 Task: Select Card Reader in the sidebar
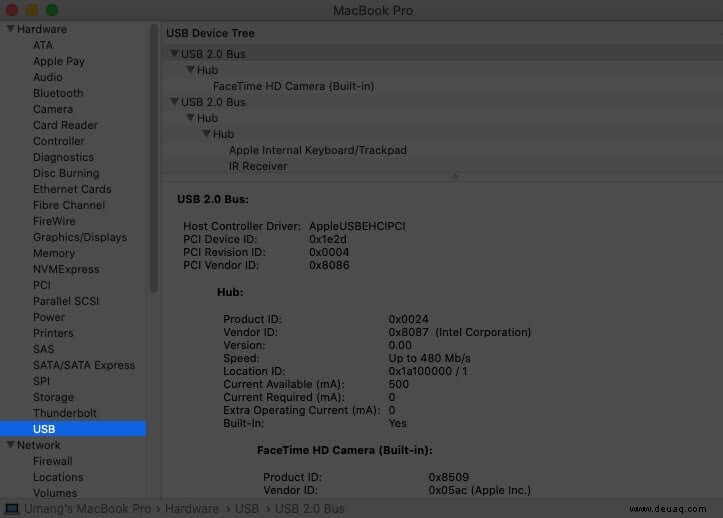point(65,125)
